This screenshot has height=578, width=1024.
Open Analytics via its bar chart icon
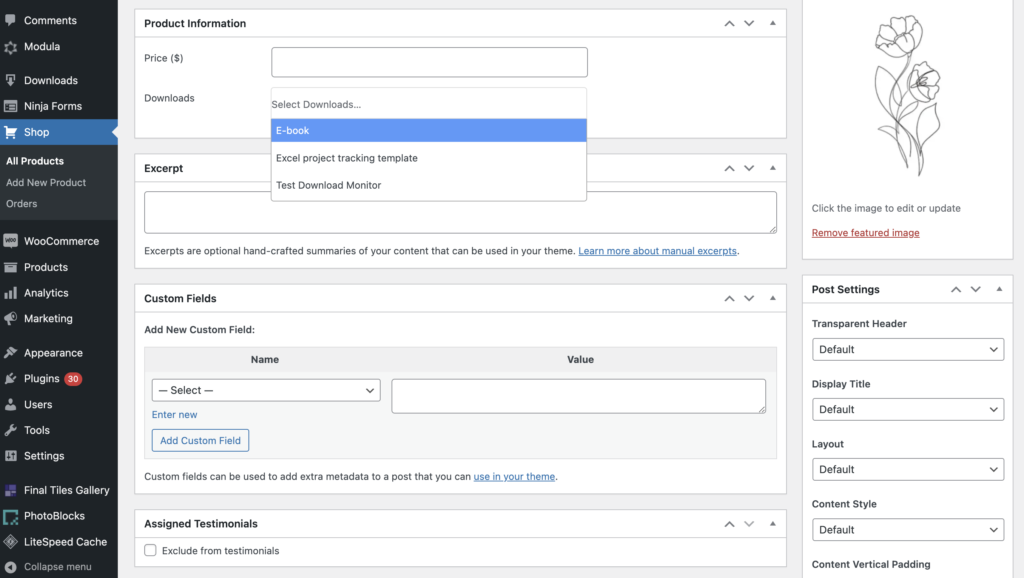click(11, 293)
